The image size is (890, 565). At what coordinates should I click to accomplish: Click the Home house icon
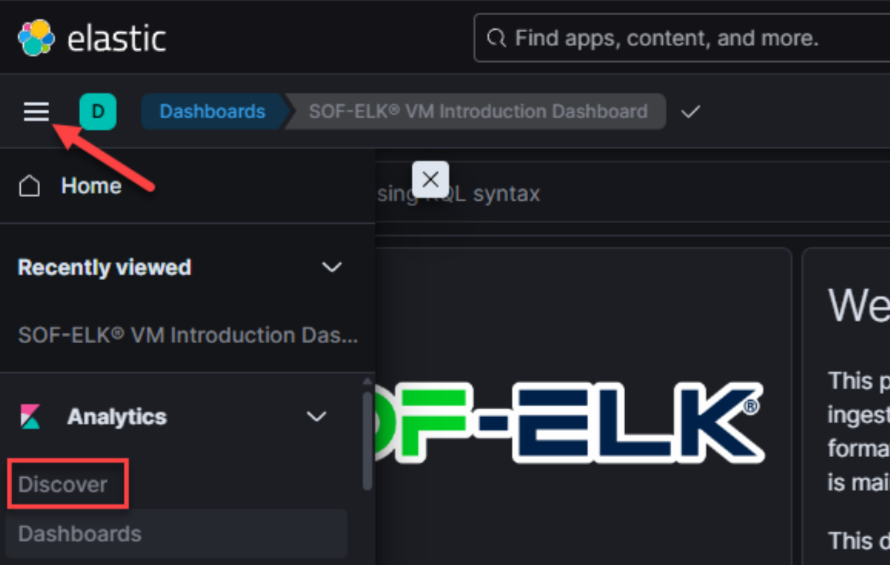click(30, 186)
